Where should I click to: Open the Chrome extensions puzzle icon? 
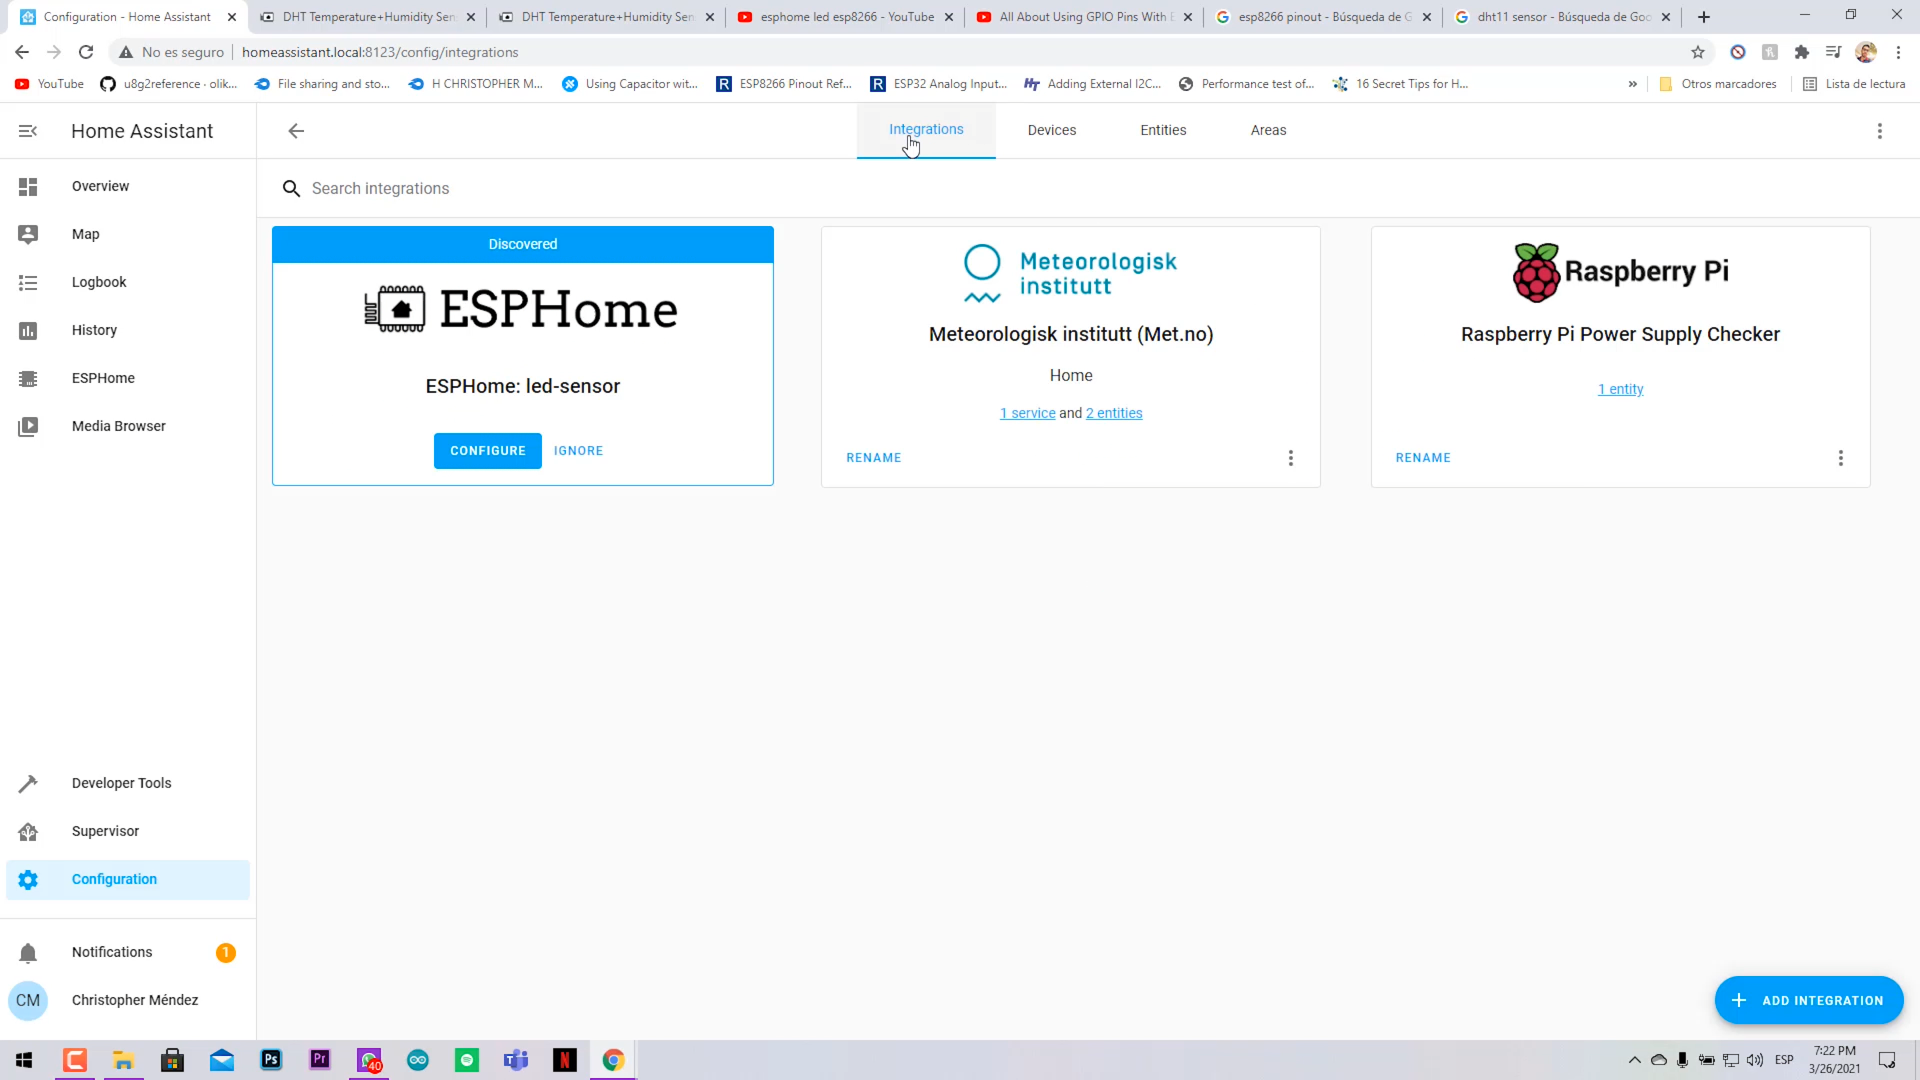[x=1802, y=52]
